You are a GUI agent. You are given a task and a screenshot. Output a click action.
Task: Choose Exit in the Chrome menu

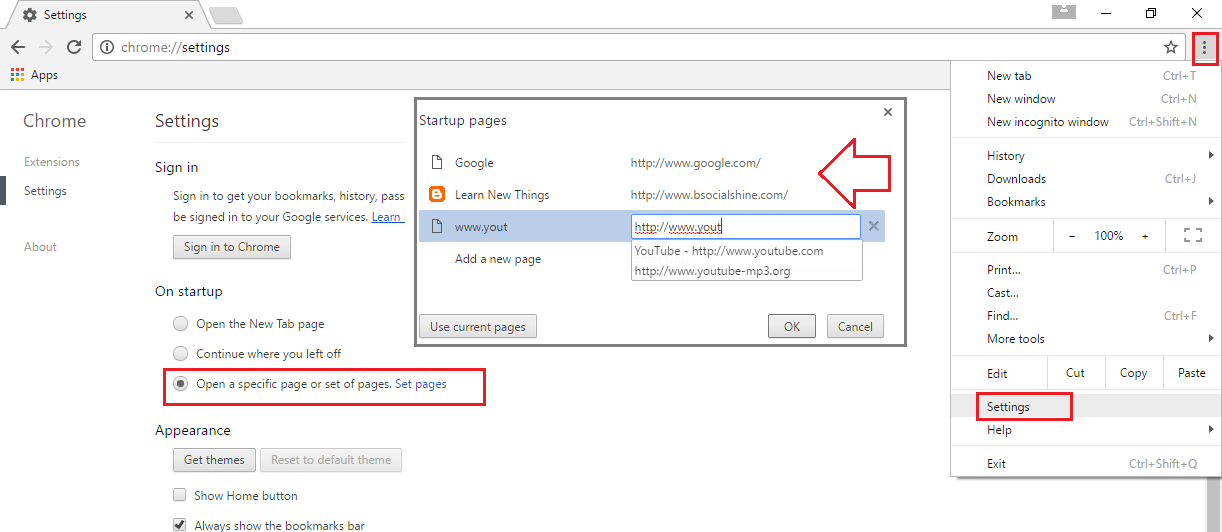tap(1086, 464)
